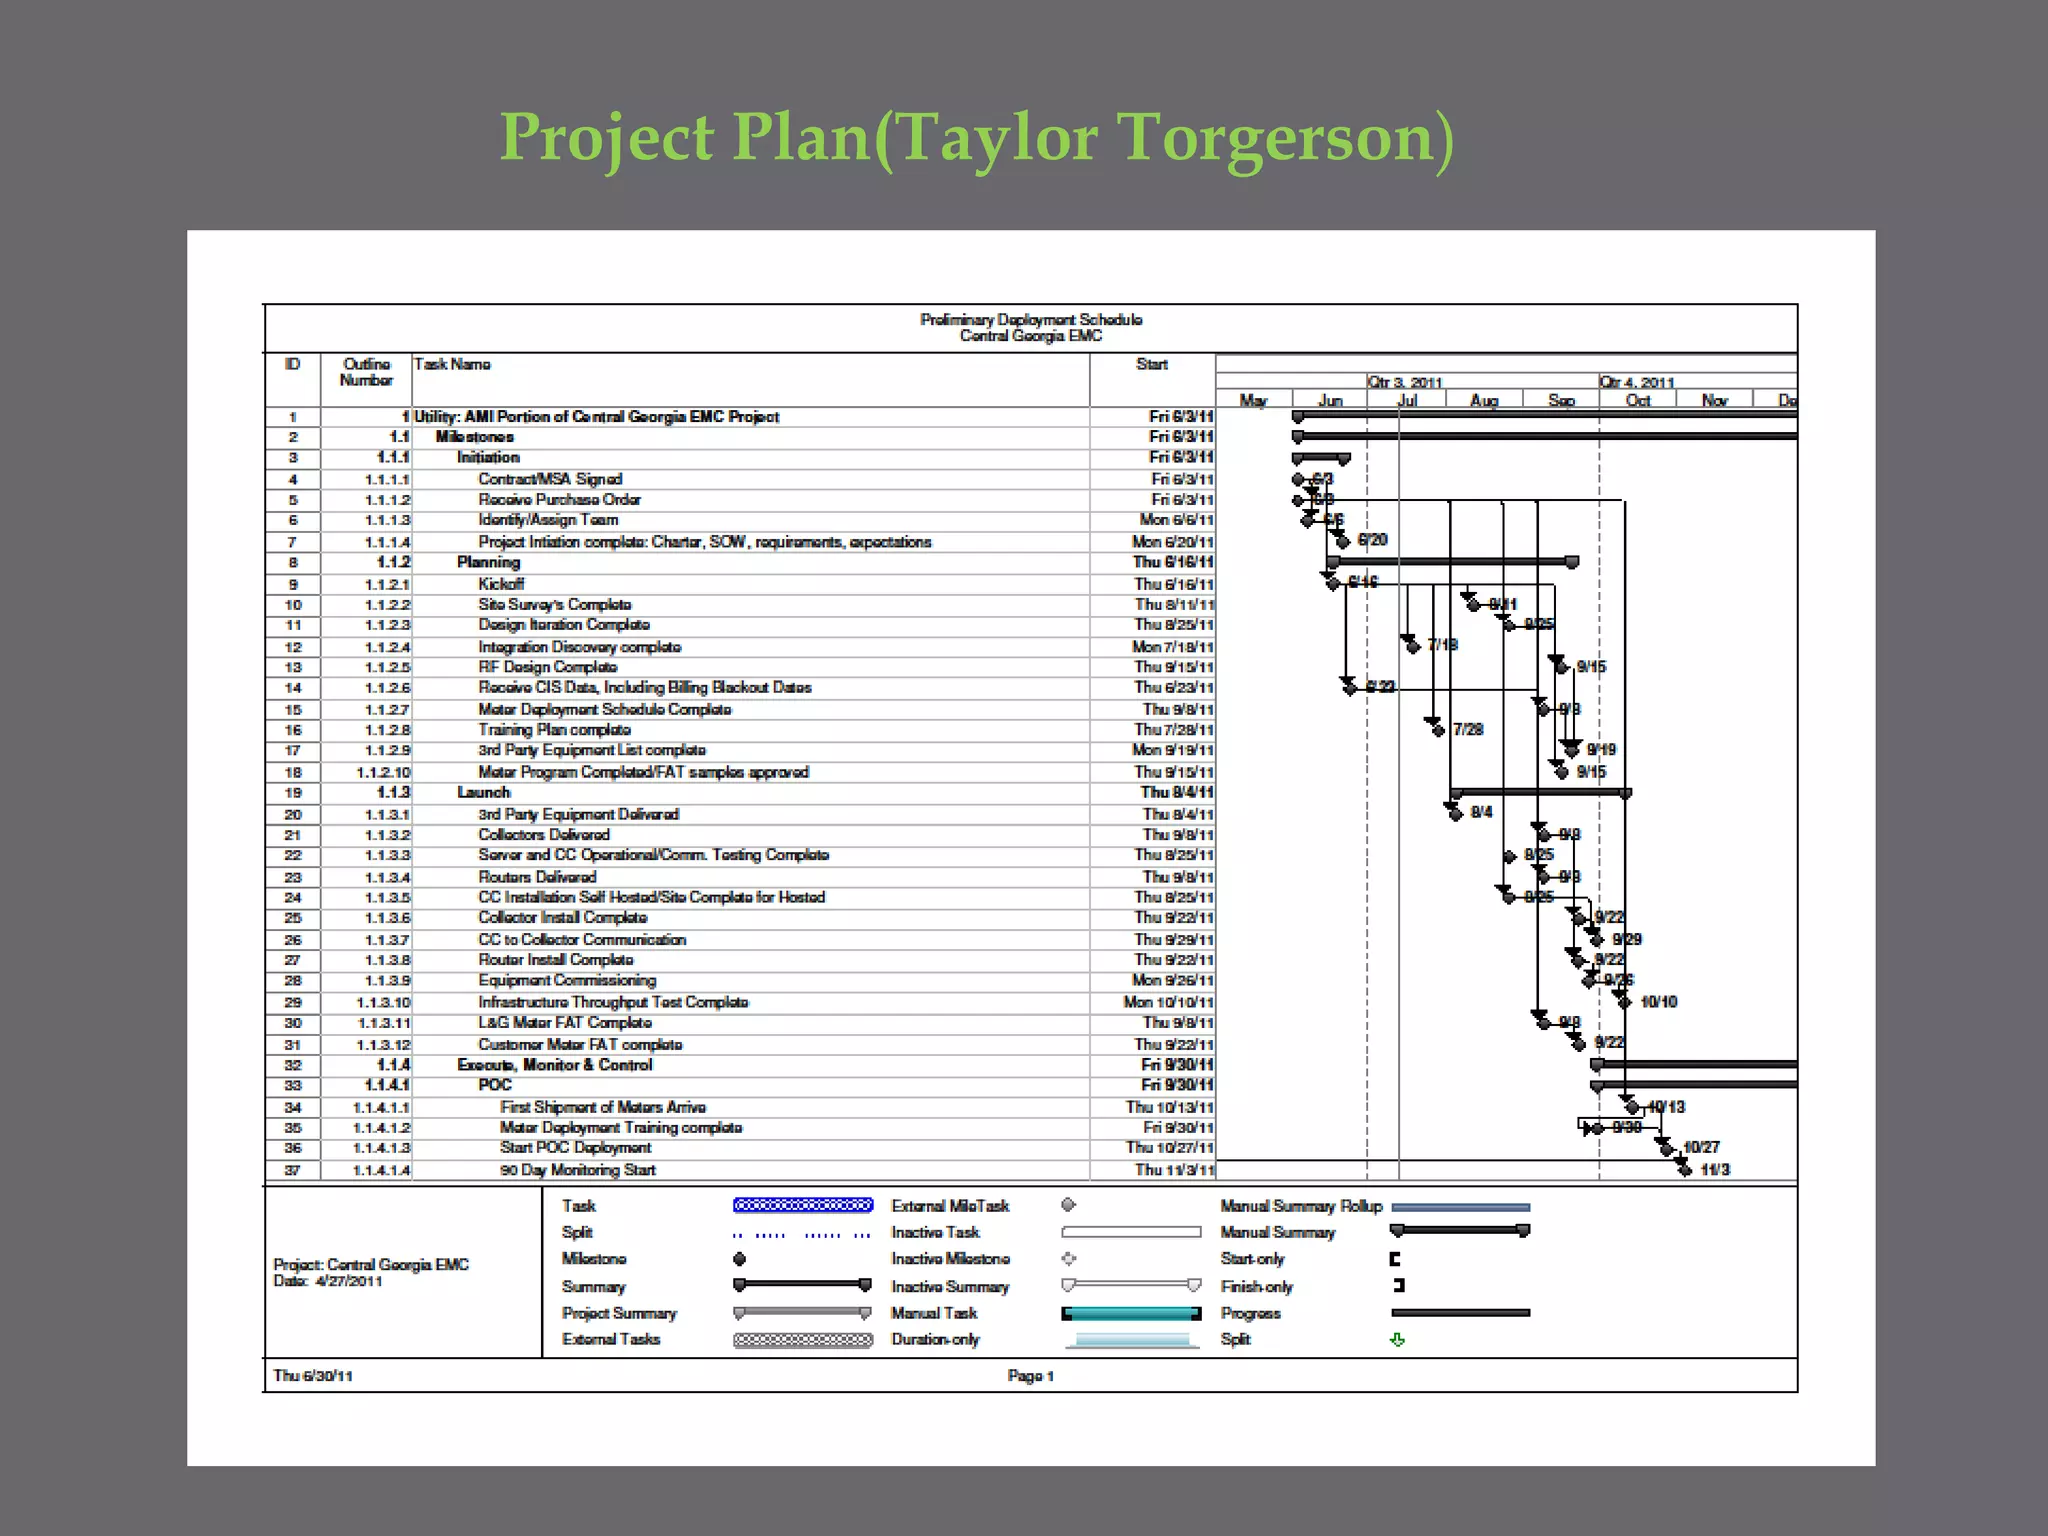Click the Manual Summary Rollup bar in legend
The width and height of the screenshot is (2048, 1536).
[1461, 1207]
